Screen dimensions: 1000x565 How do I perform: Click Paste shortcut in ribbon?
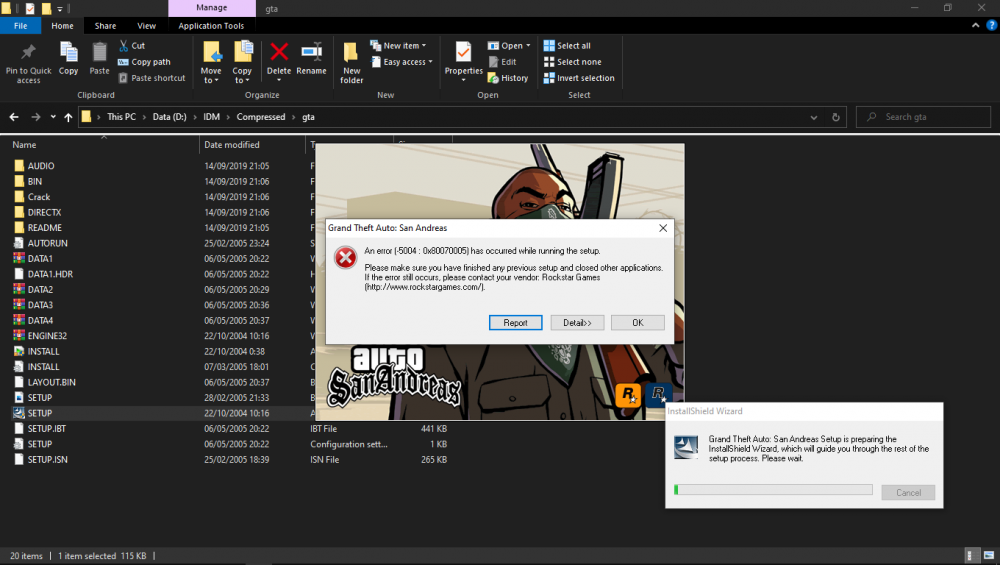pyautogui.click(x=152, y=78)
